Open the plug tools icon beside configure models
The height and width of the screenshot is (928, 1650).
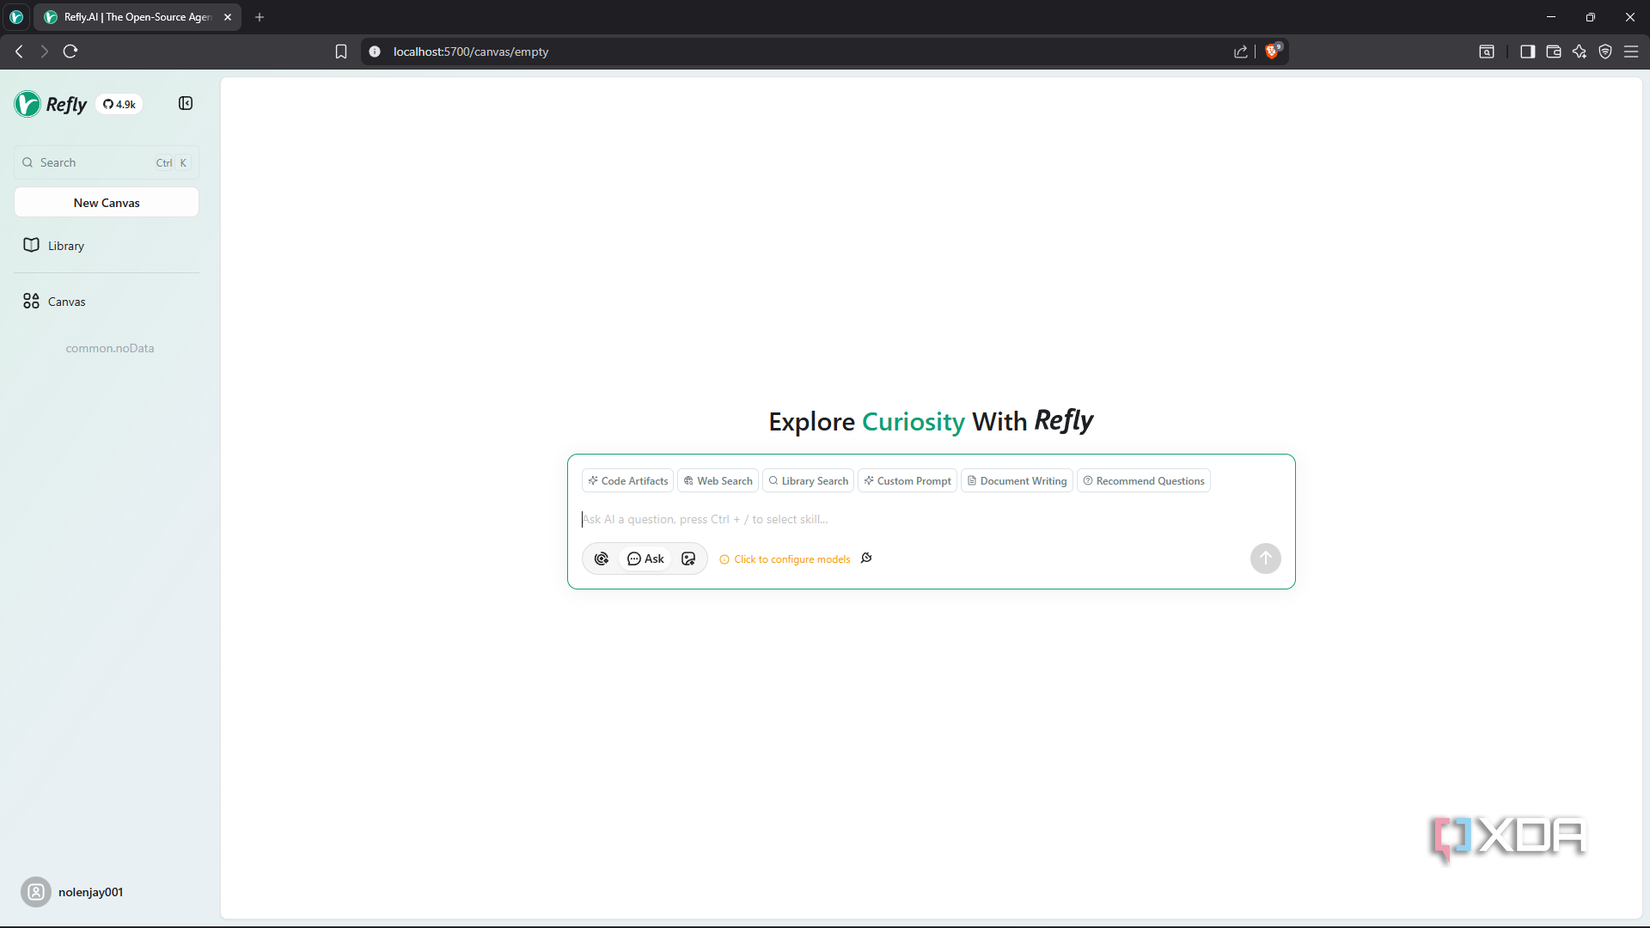867,558
